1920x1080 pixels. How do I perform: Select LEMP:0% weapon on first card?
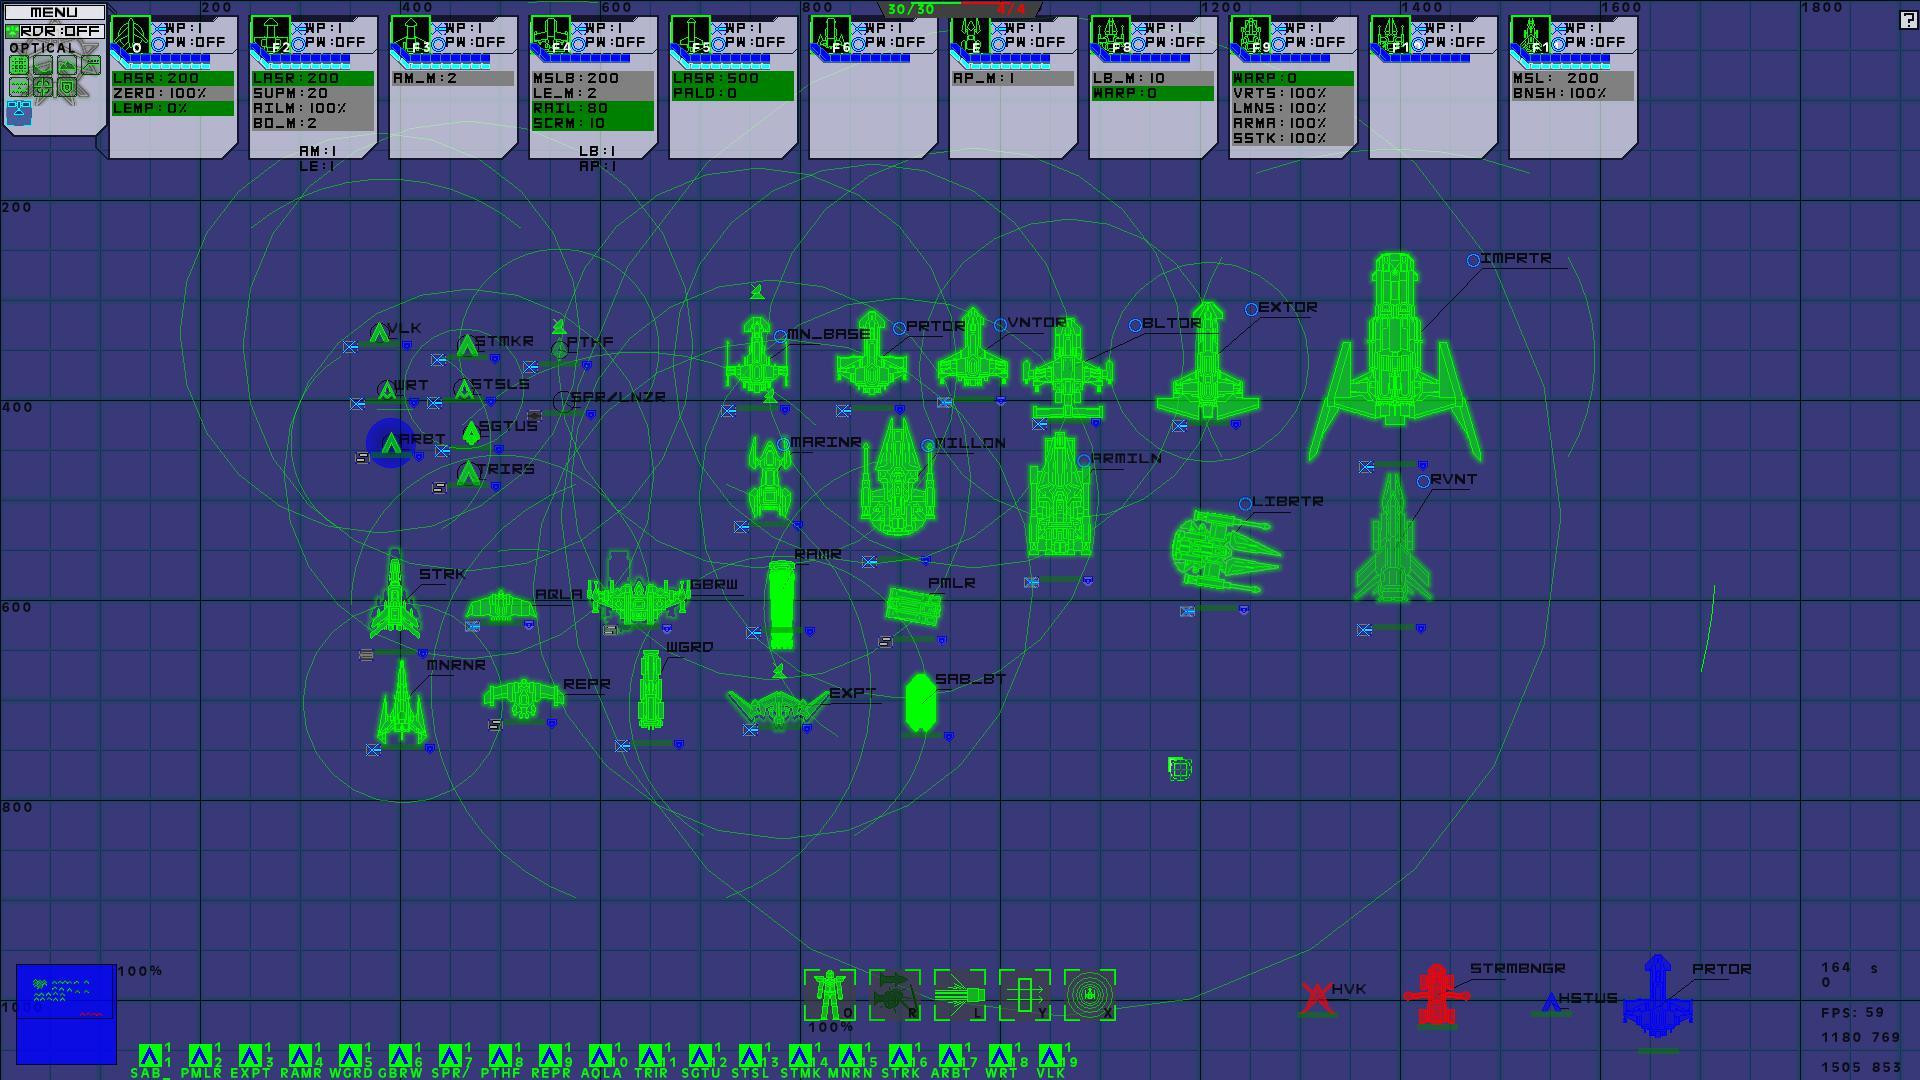click(x=173, y=108)
